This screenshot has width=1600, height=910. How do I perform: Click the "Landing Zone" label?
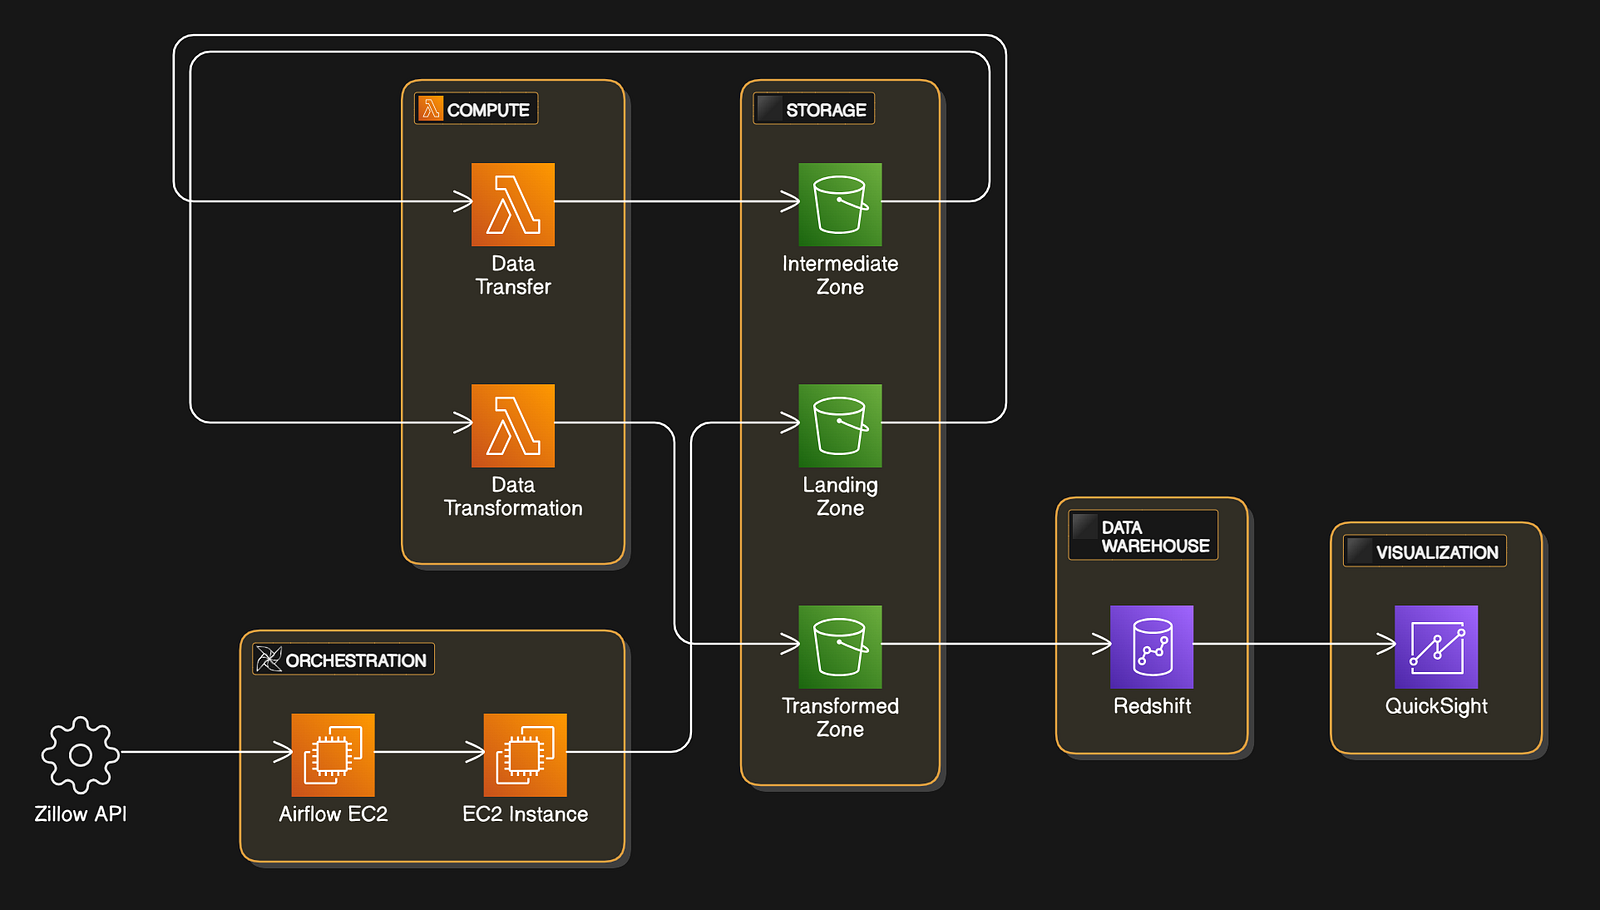[x=840, y=496]
